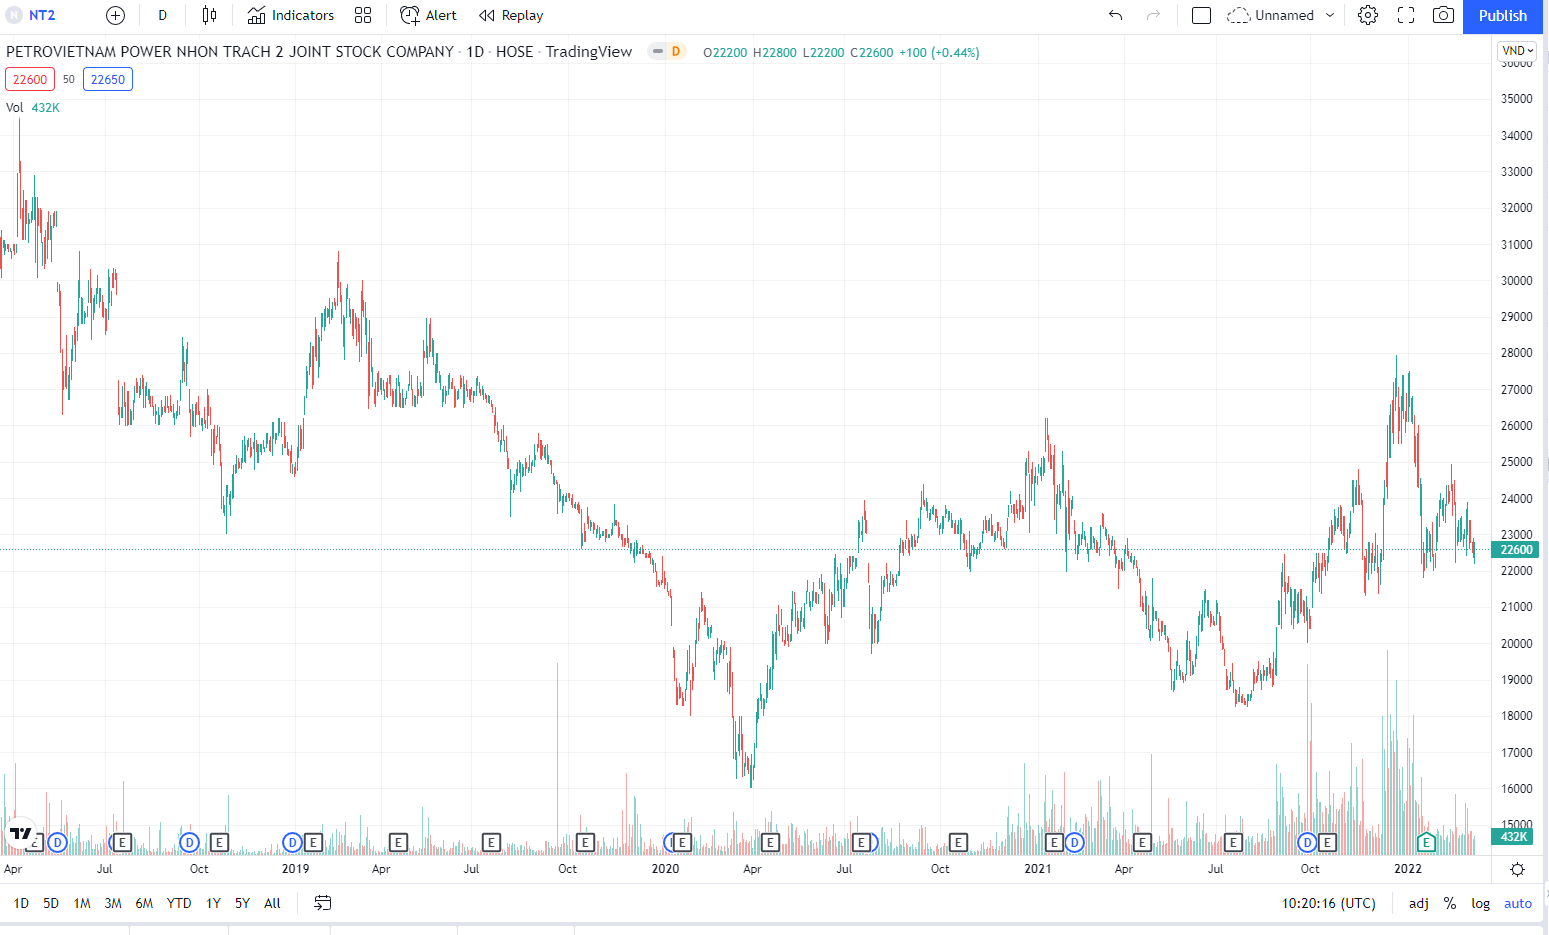
Task: Click the compare or add symbol plus icon
Action: (115, 15)
